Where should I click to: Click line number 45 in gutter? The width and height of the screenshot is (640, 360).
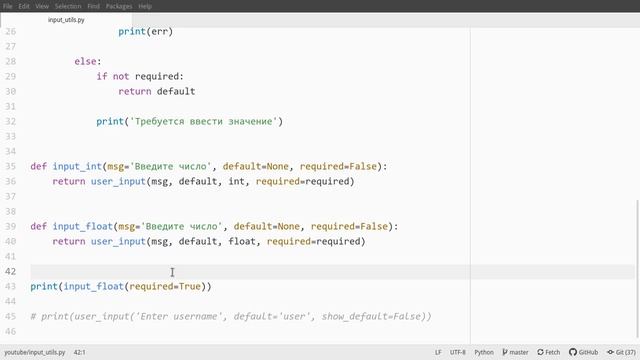pyautogui.click(x=11, y=316)
